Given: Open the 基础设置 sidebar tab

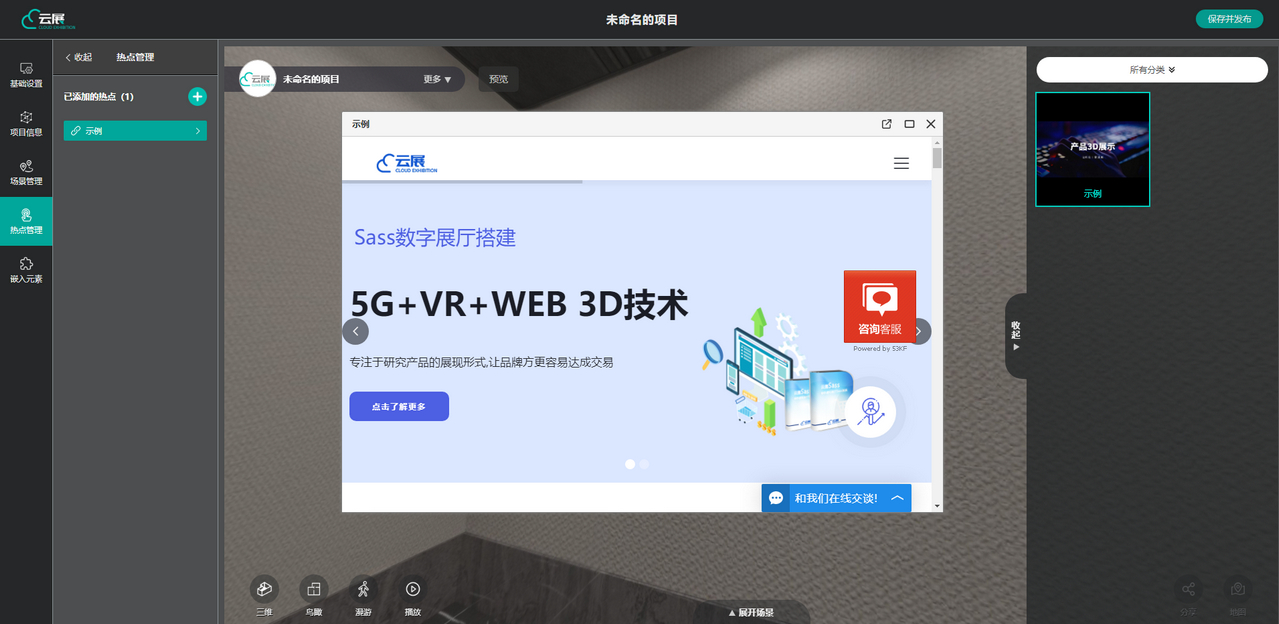Looking at the screenshot, I should 26,74.
